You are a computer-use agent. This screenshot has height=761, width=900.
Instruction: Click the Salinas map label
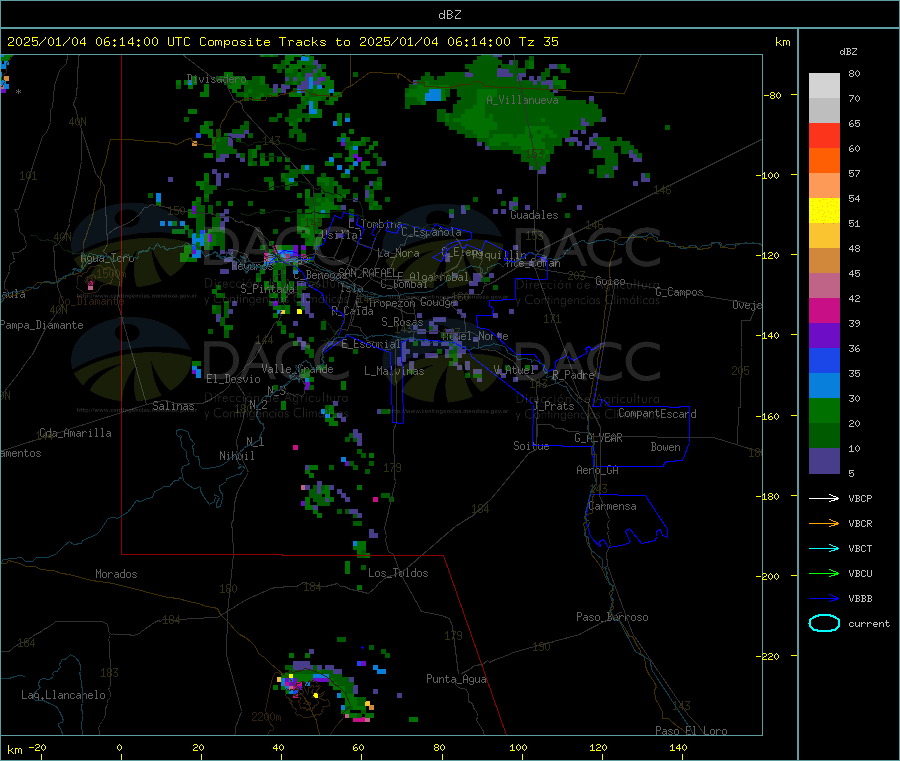(x=173, y=406)
